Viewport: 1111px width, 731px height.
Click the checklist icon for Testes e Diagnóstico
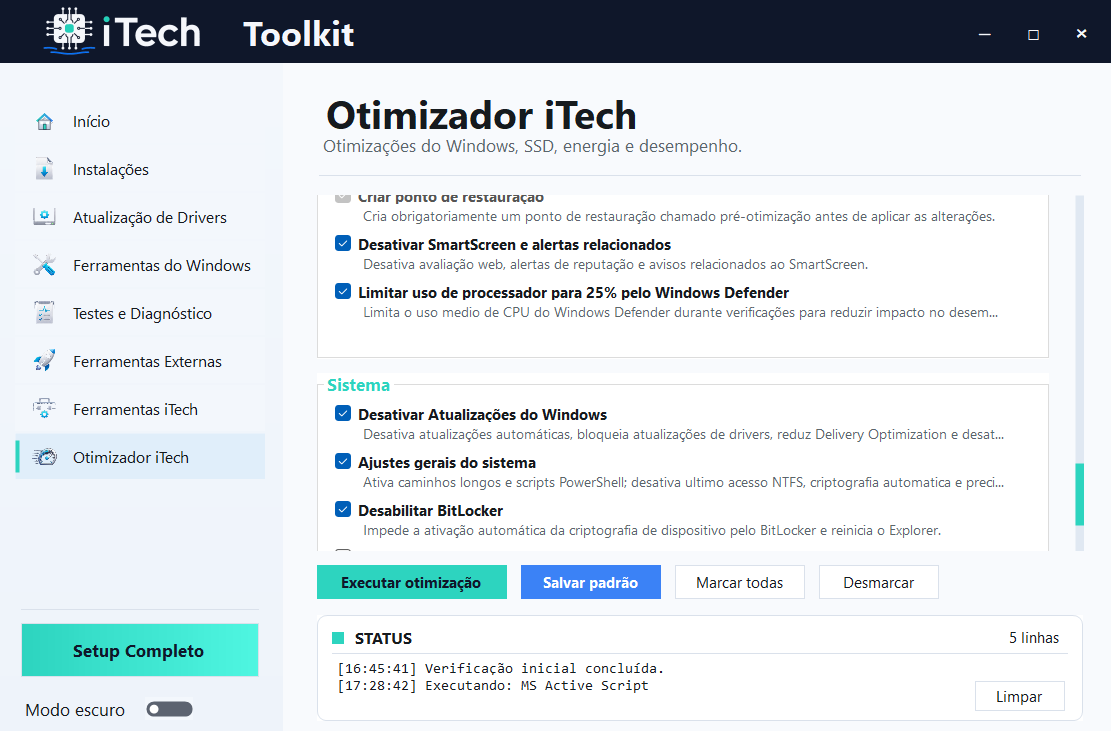(x=44, y=313)
